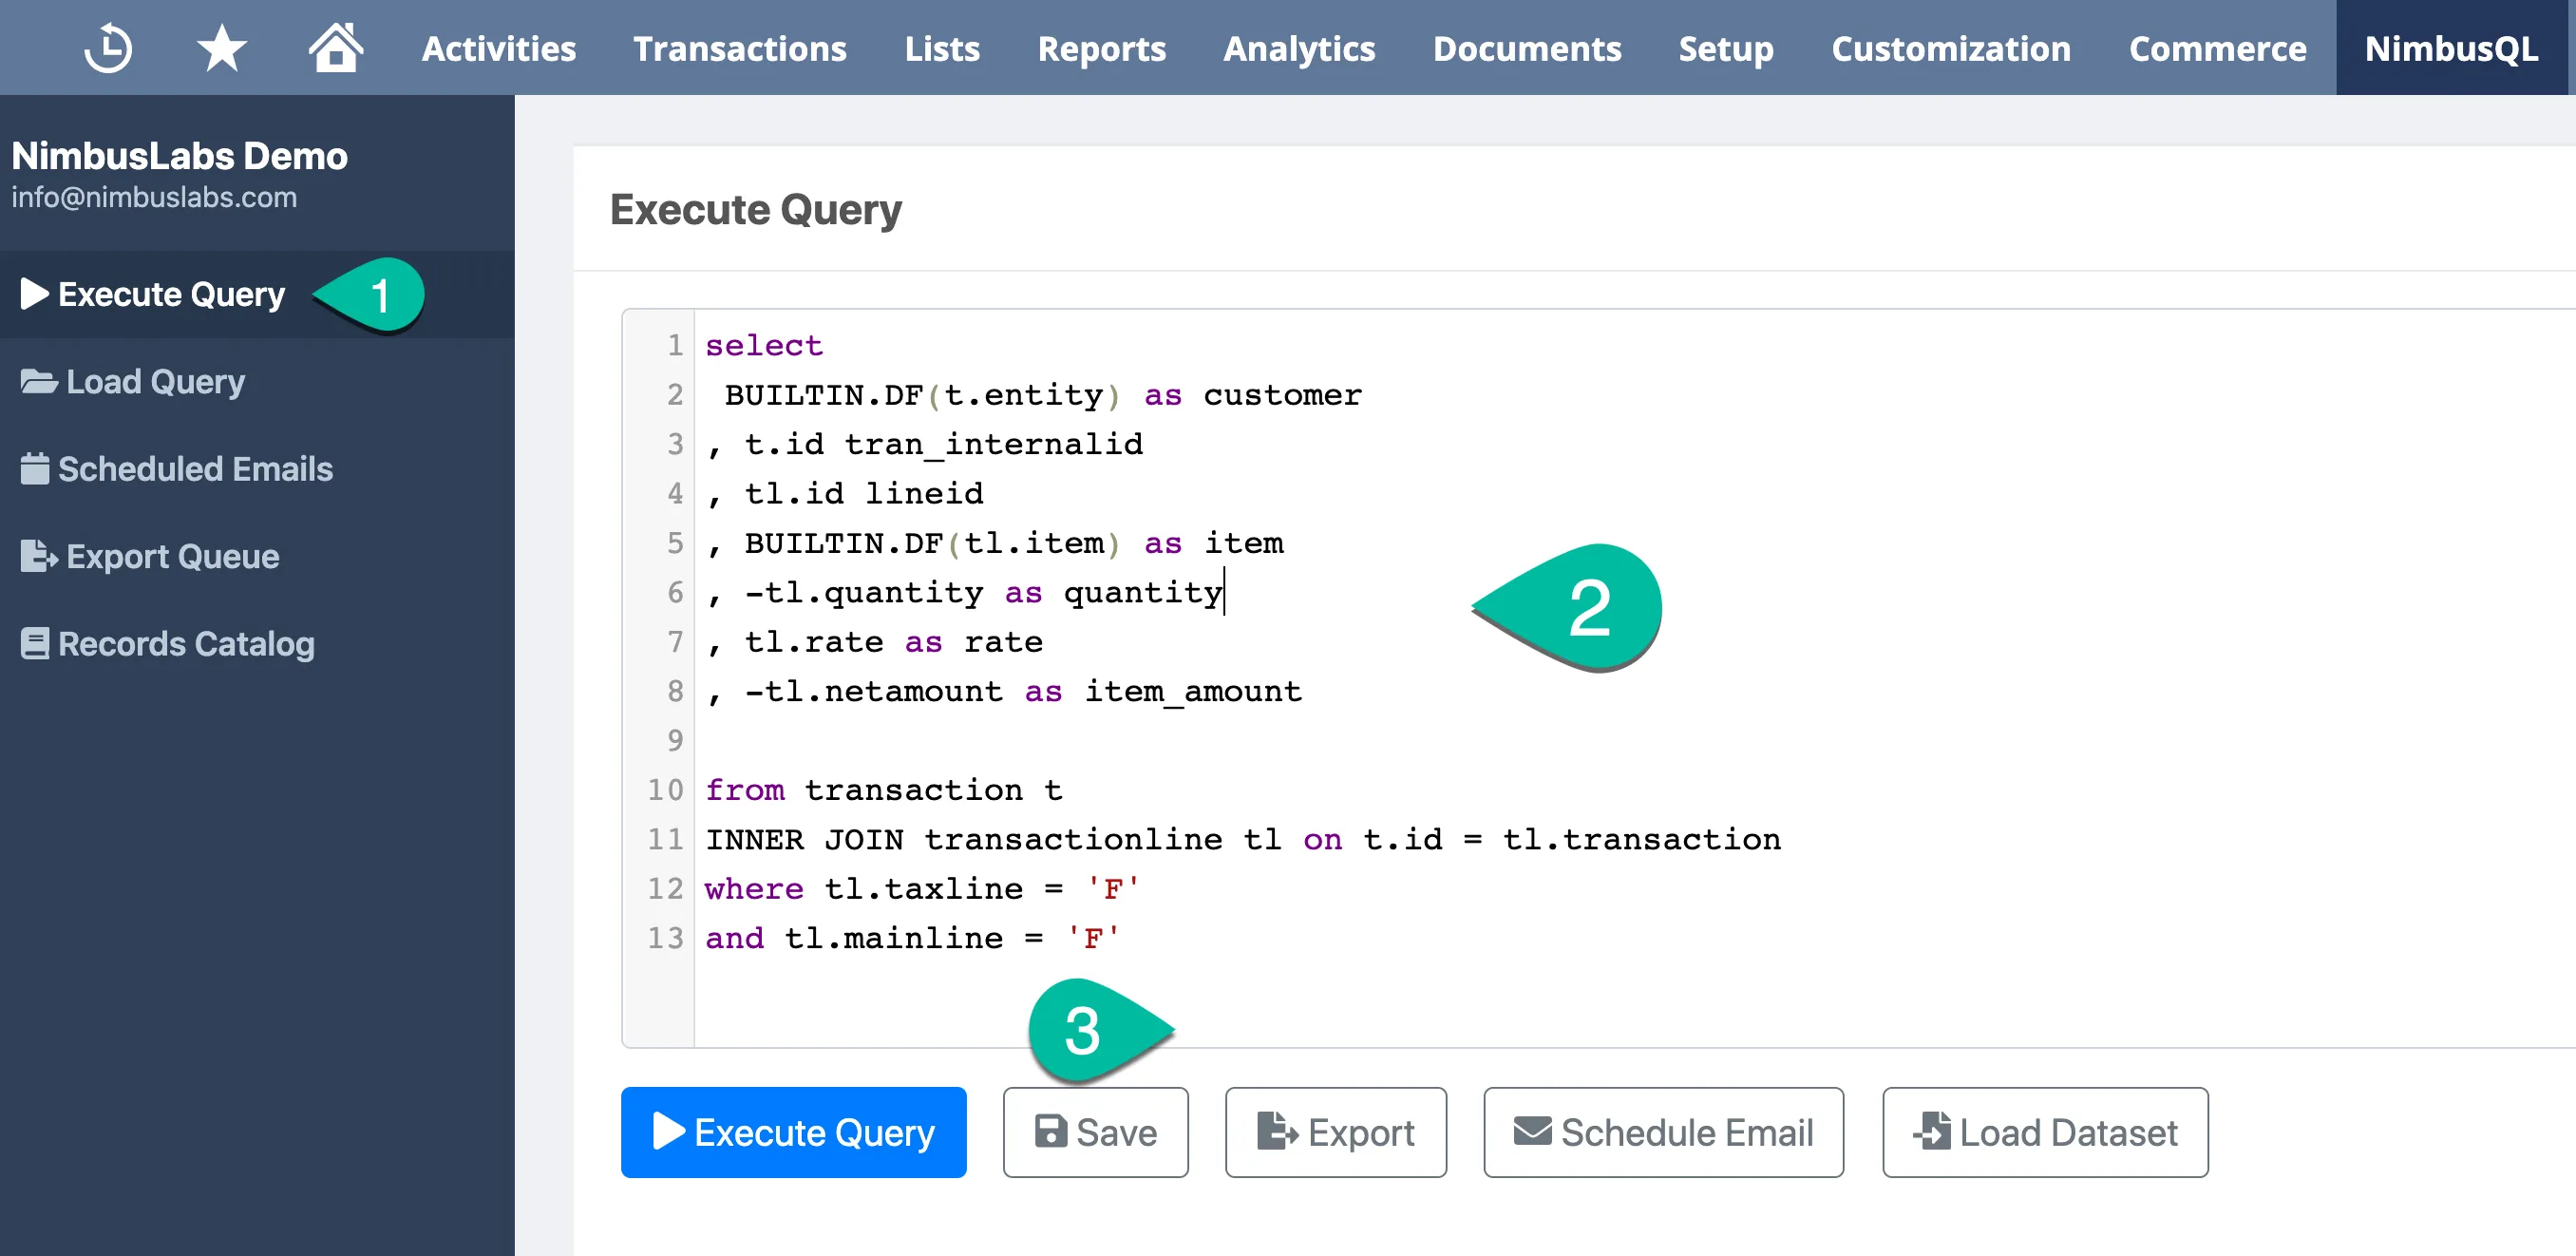The height and width of the screenshot is (1256, 2576).
Task: Click the Execute Query page heading
Action: point(755,209)
